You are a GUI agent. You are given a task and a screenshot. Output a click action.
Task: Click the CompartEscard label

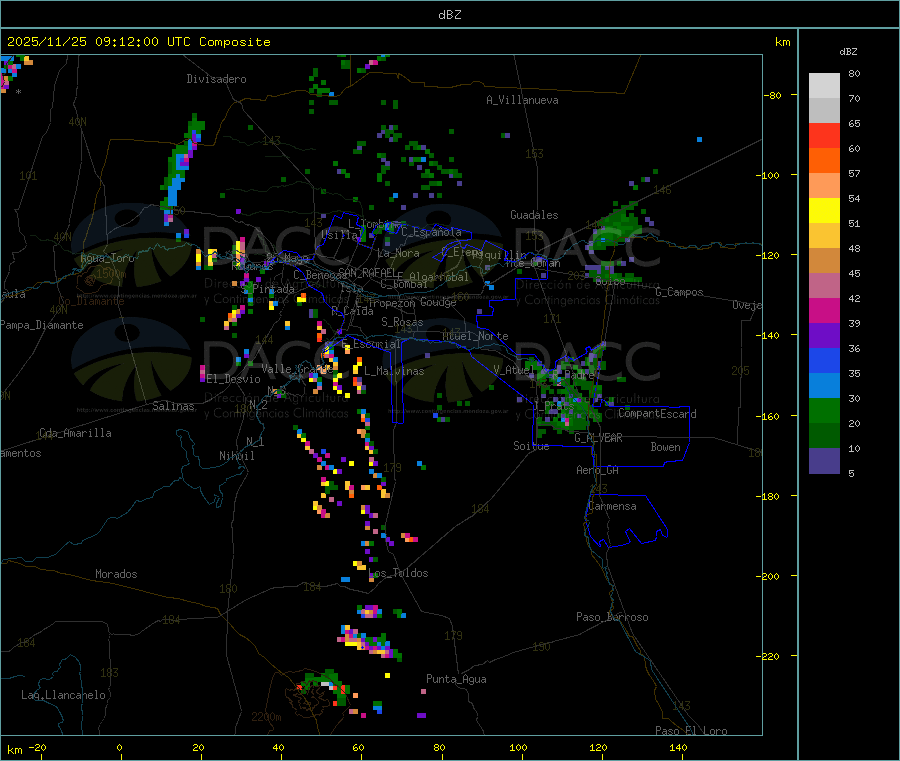[x=657, y=413]
